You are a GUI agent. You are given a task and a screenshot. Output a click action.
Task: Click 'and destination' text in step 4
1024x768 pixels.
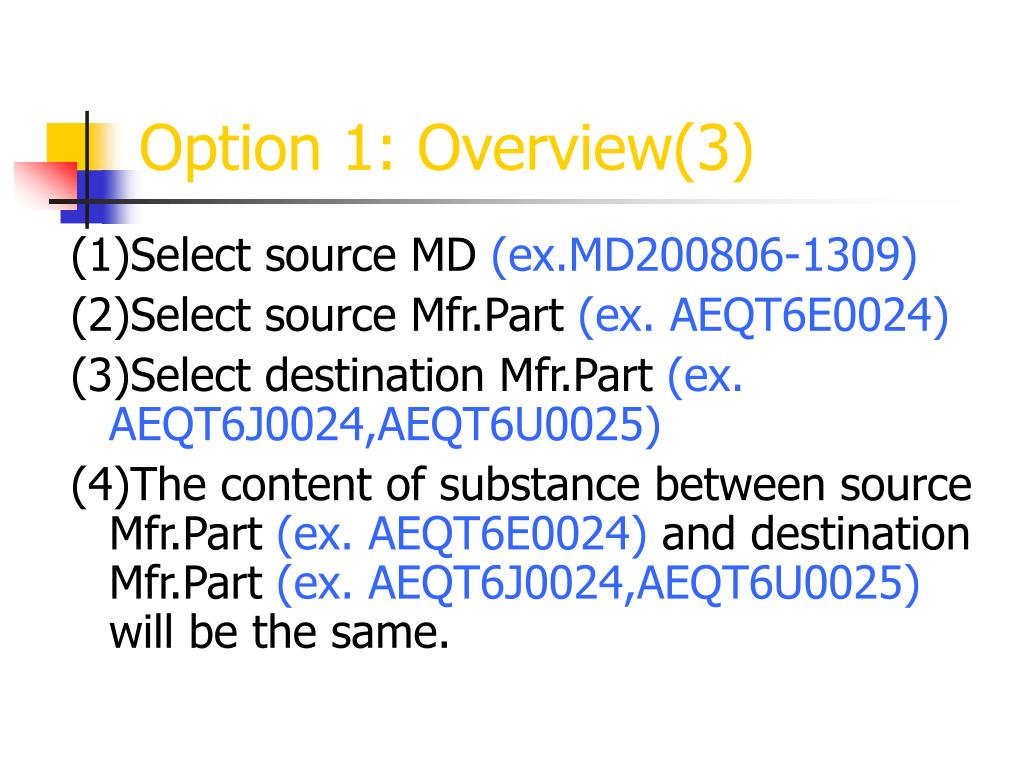coord(816,533)
